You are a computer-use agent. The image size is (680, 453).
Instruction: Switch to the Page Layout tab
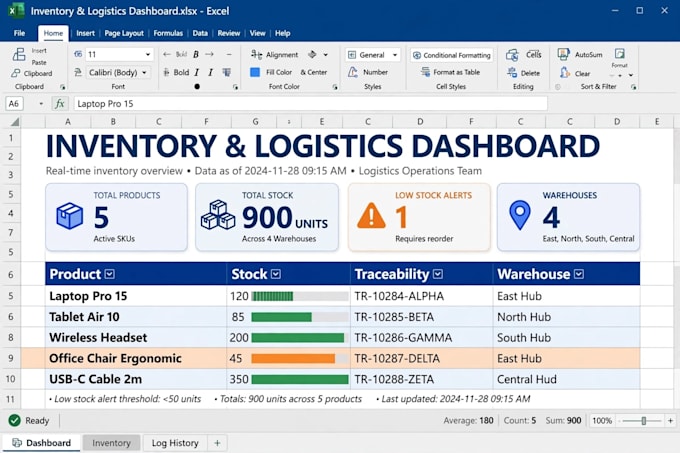(124, 33)
